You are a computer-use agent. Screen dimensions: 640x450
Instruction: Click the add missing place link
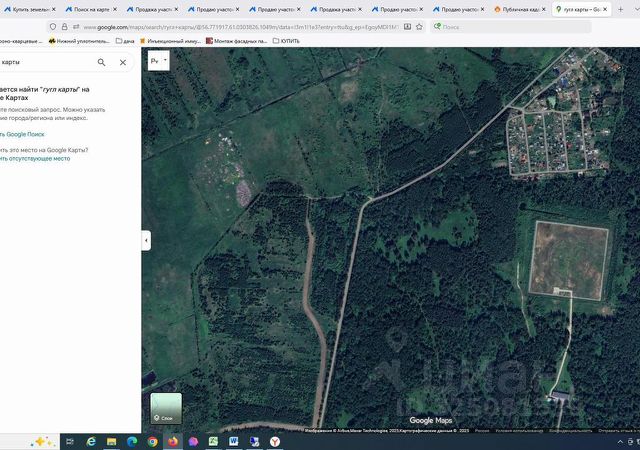pos(35,158)
